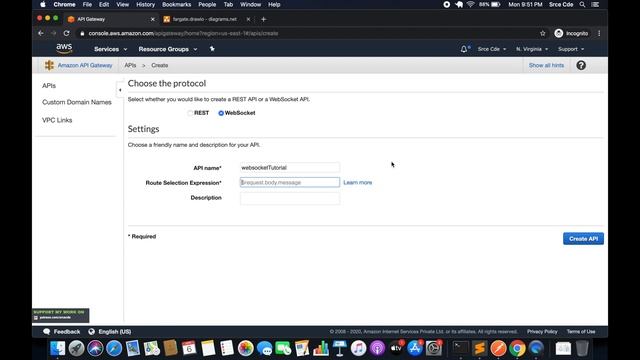Image resolution: width=640 pixels, height=360 pixels.
Task: Open the View menu
Action: 122,4
